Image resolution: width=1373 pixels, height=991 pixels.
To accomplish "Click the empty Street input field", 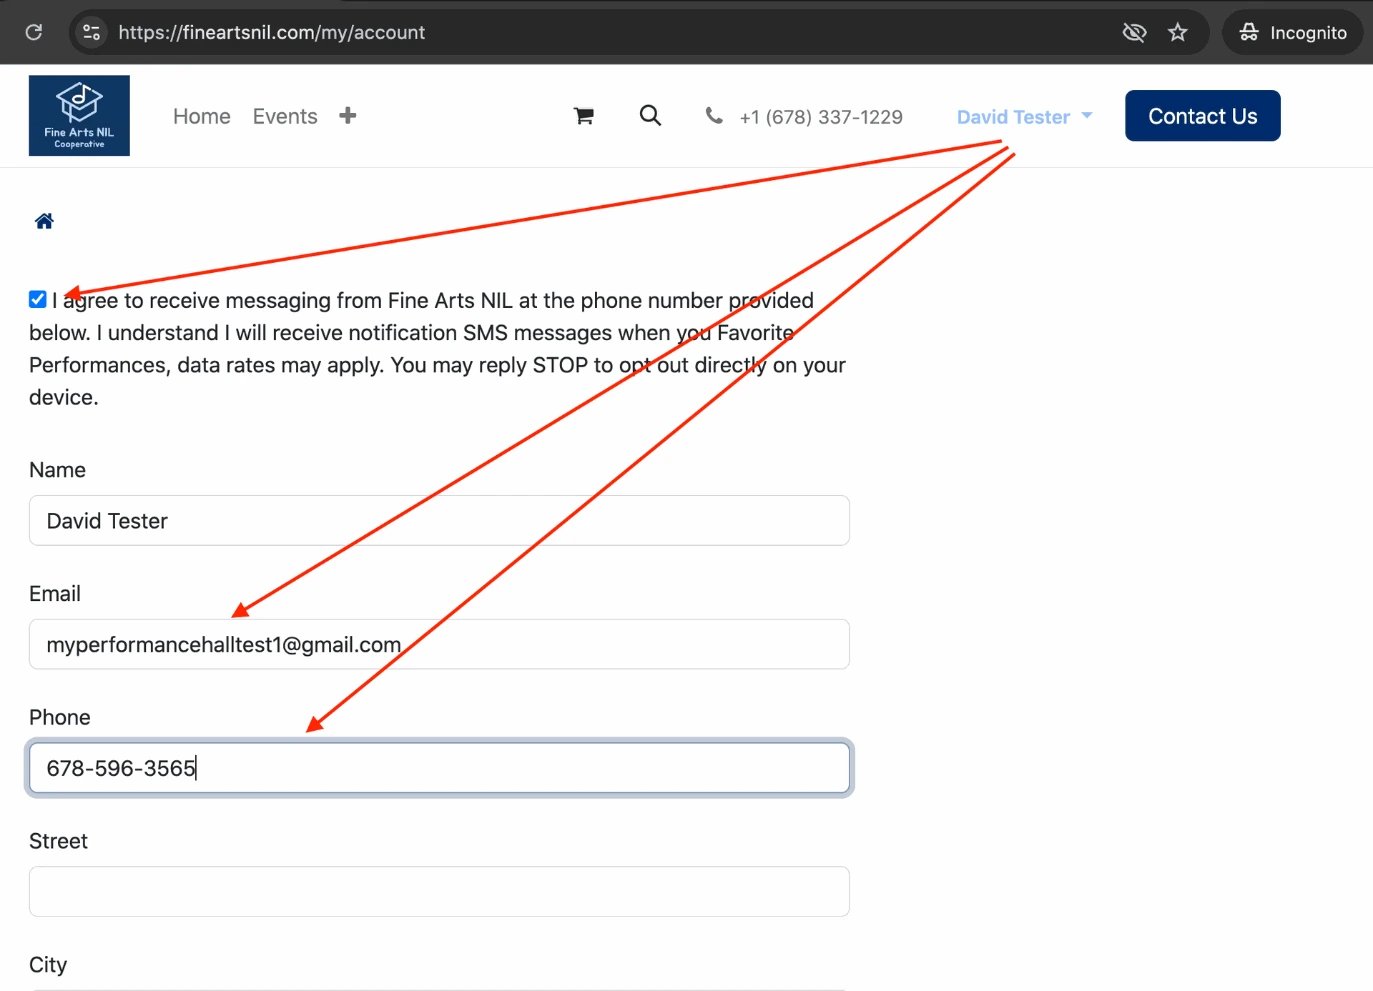I will (439, 891).
